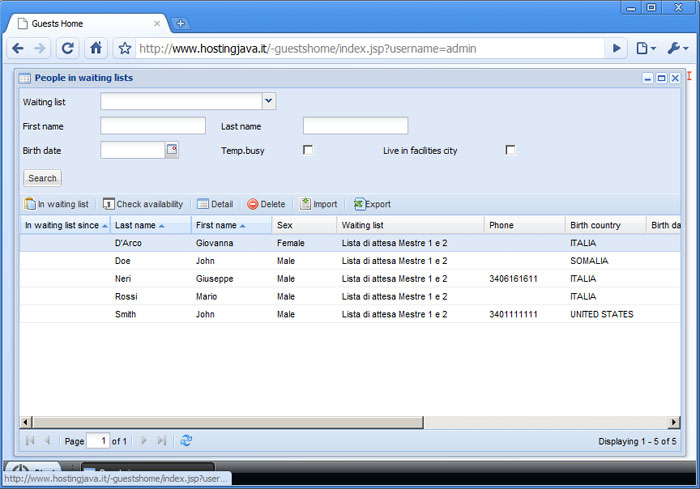Import people into the list
The image size is (700, 489).
pyautogui.click(x=319, y=204)
